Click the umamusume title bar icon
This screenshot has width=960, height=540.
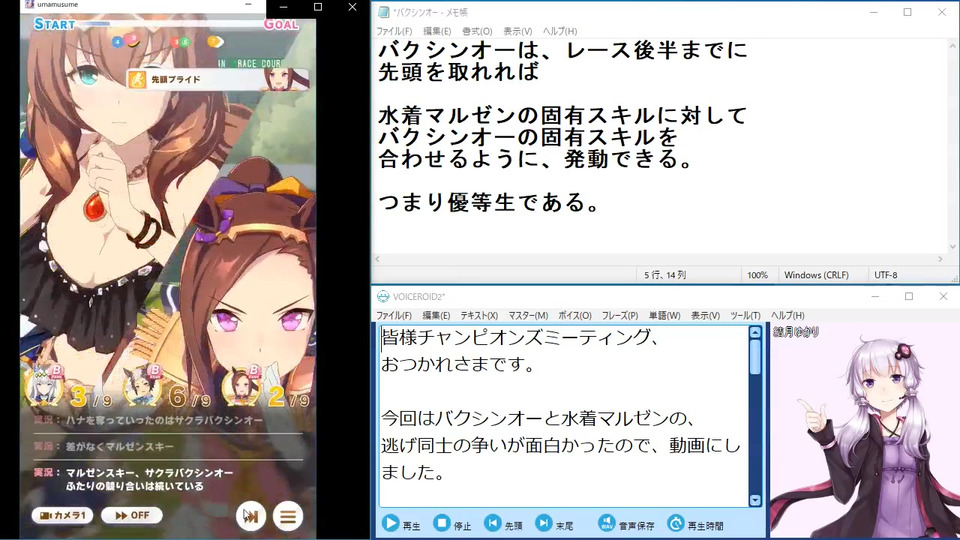pyautogui.click(x=29, y=4)
